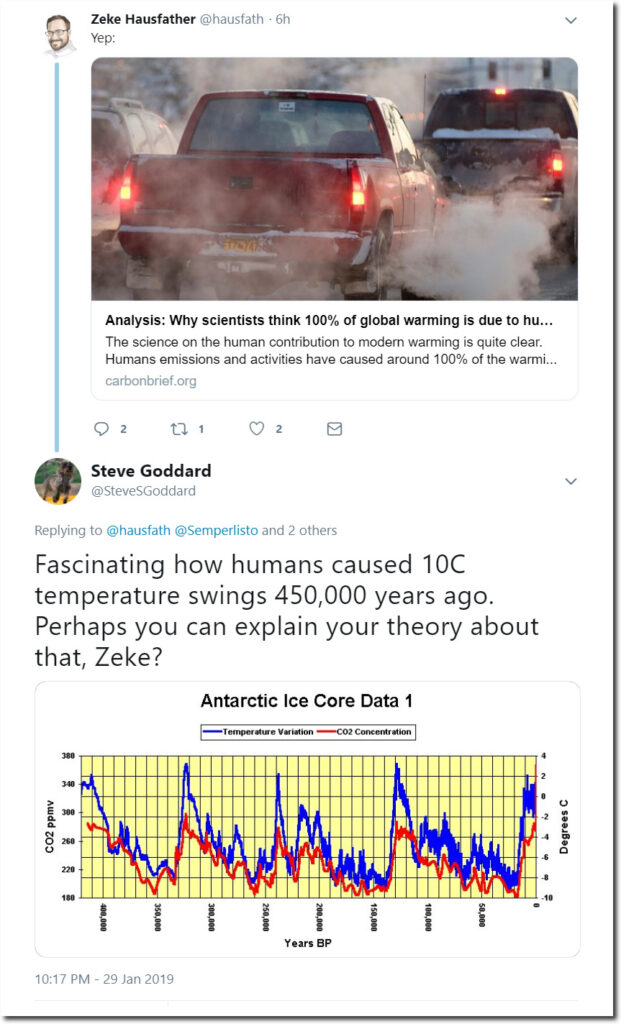The width and height of the screenshot is (621, 1024).
Task: Open the @hausfath reply mention link
Action: coord(138,530)
